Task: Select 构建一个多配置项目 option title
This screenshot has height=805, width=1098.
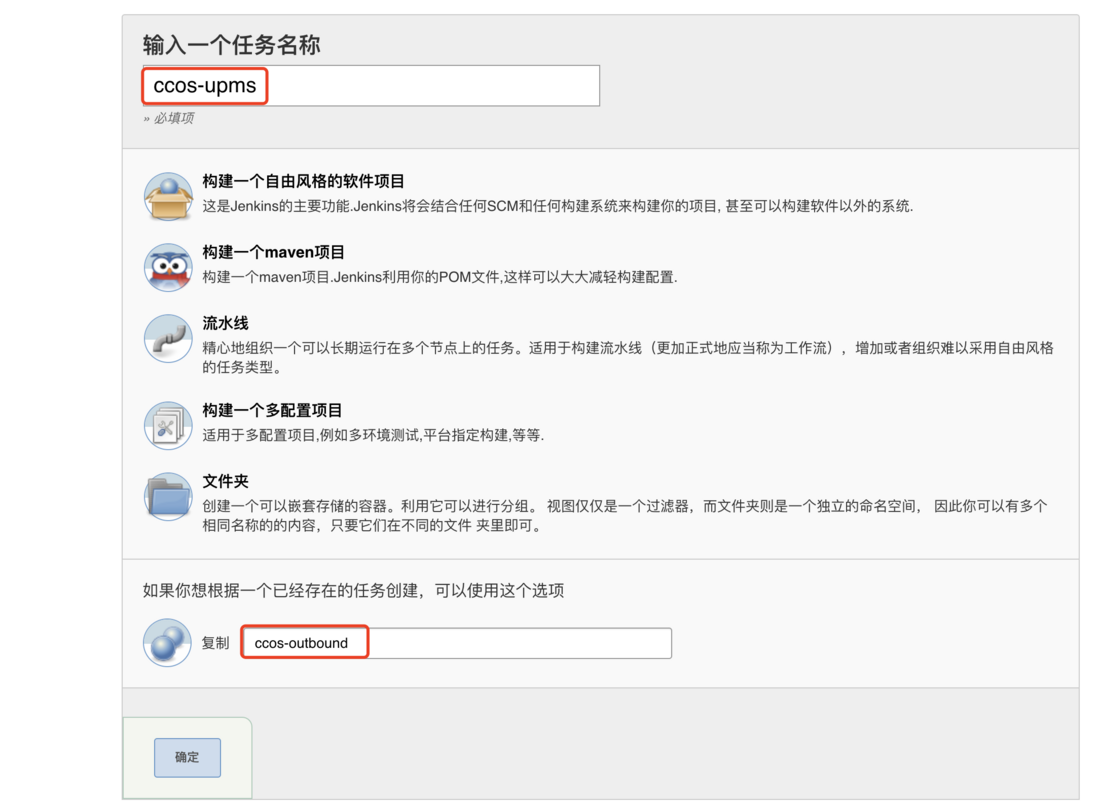Action: (x=272, y=410)
